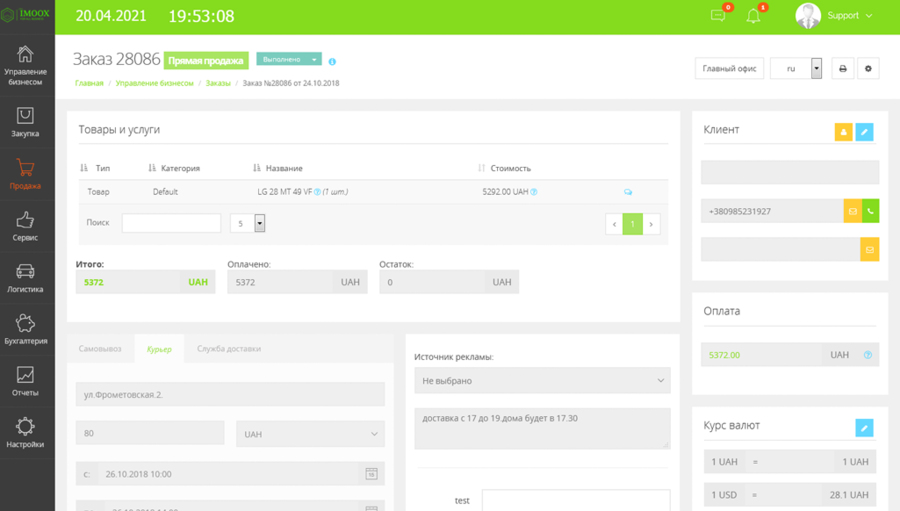The image size is (900, 511).
Task: Open the messages chat icon in header
Action: click(x=718, y=16)
